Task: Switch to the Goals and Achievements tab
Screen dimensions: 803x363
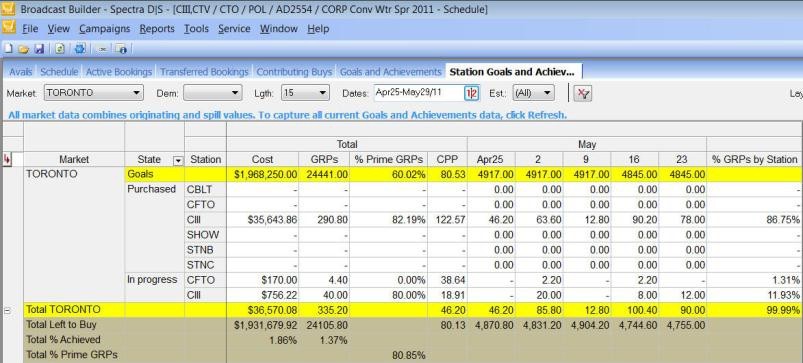Action: click(x=390, y=72)
